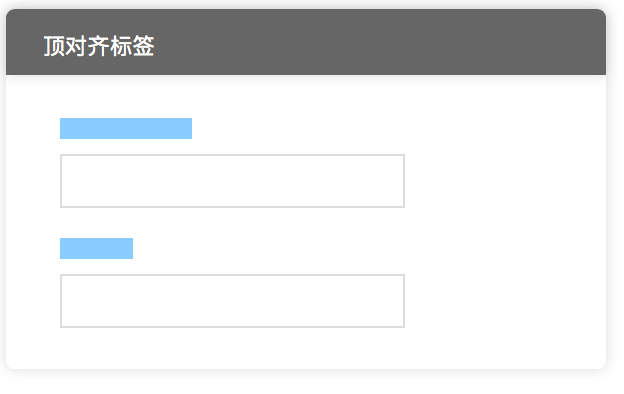Screen dimensions: 624x394
Task: Click the character 签 in the title
Action: 143,46
